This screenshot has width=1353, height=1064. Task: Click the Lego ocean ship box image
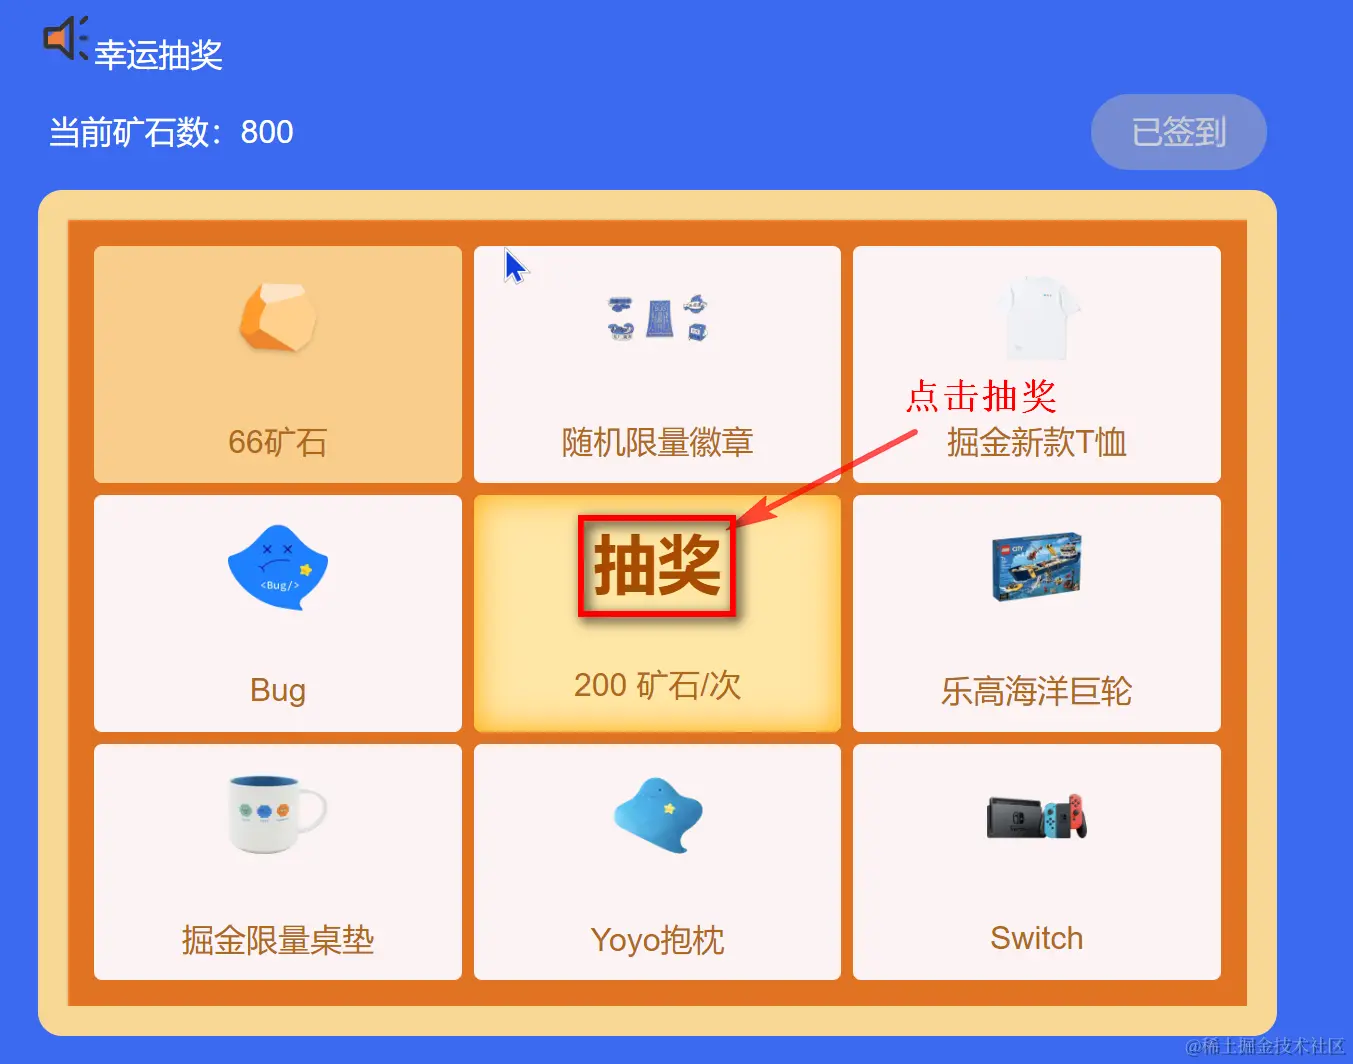point(1037,567)
